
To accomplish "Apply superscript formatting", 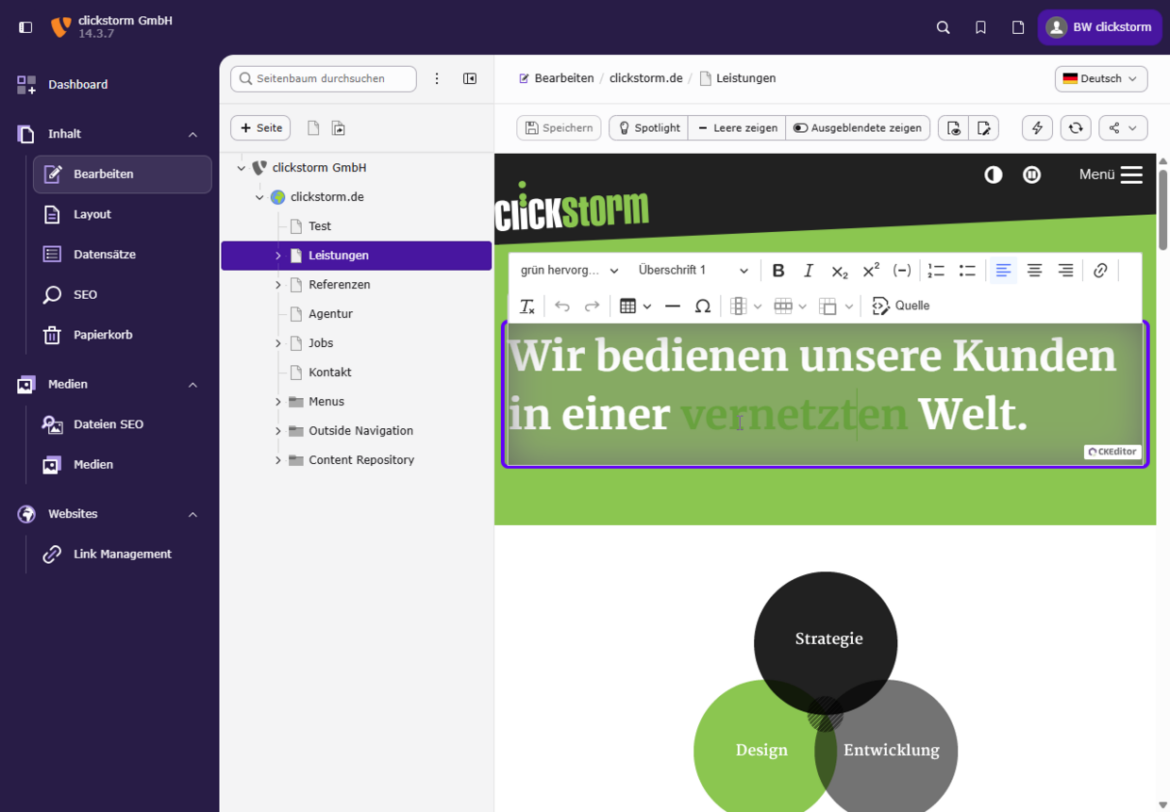I will 871,270.
